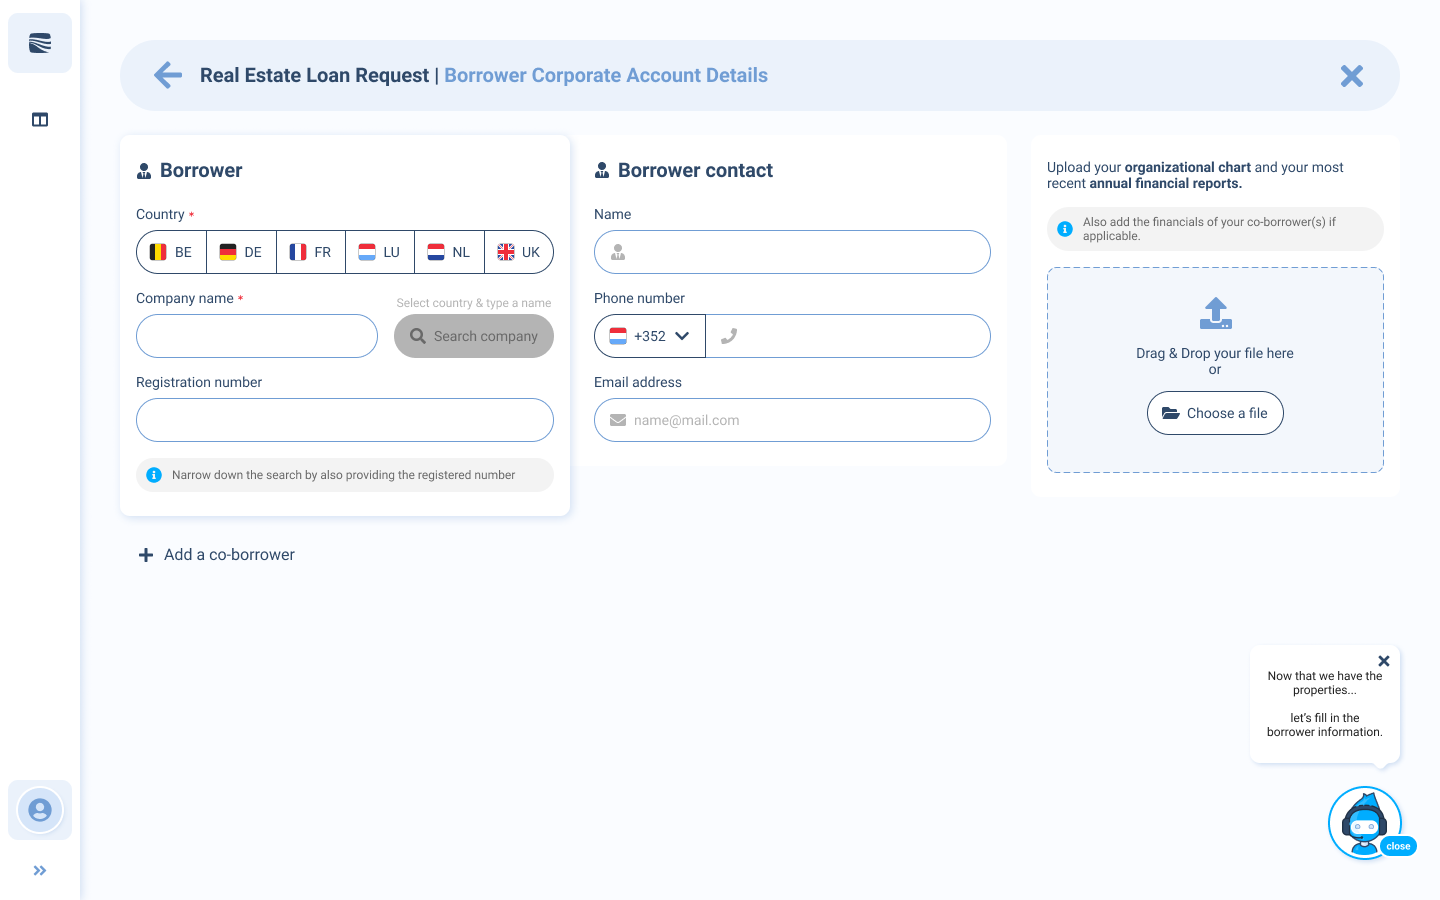Select BE as borrower country

tap(172, 252)
